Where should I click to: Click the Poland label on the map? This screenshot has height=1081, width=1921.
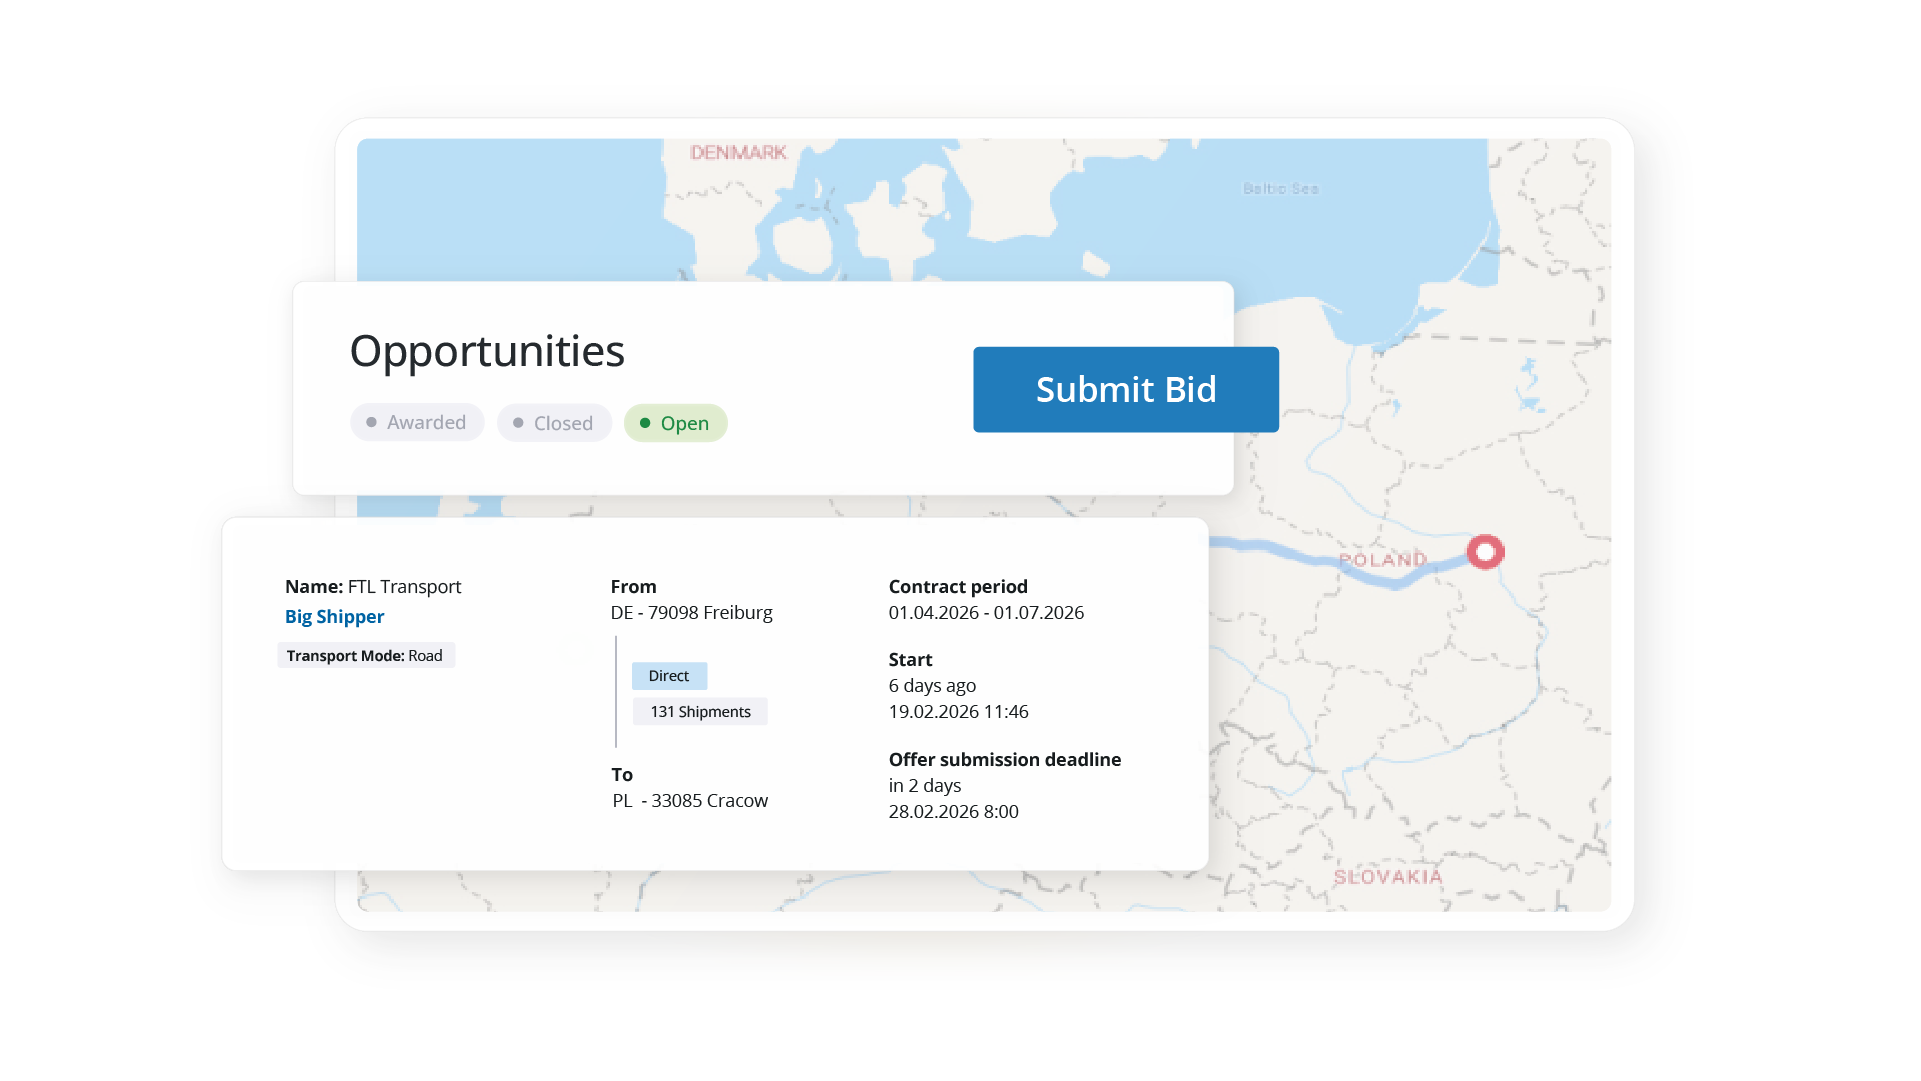coord(1383,560)
